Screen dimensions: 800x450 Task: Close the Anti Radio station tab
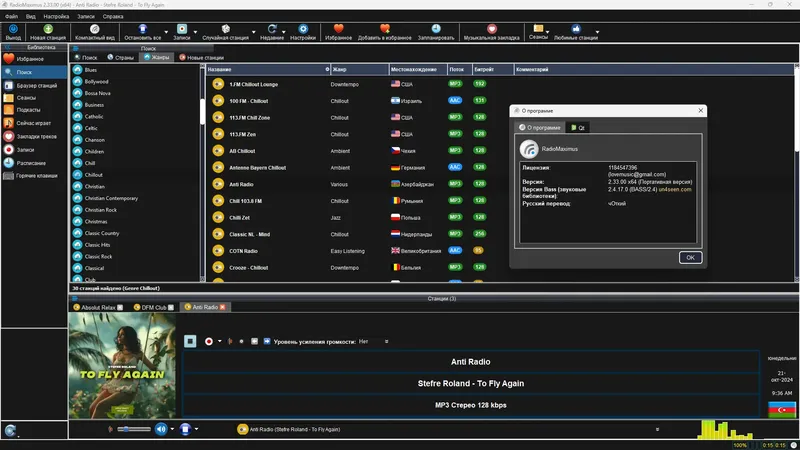pos(222,307)
